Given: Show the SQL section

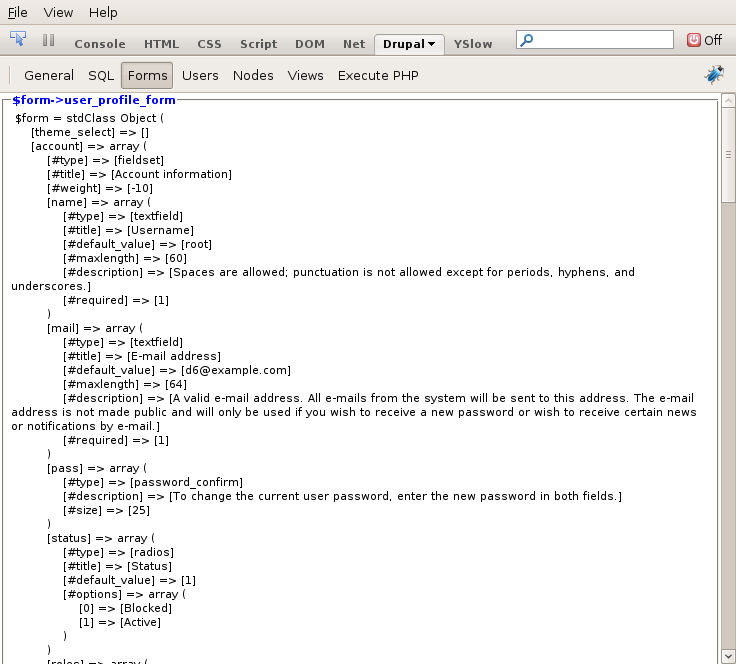Looking at the screenshot, I should [101, 75].
